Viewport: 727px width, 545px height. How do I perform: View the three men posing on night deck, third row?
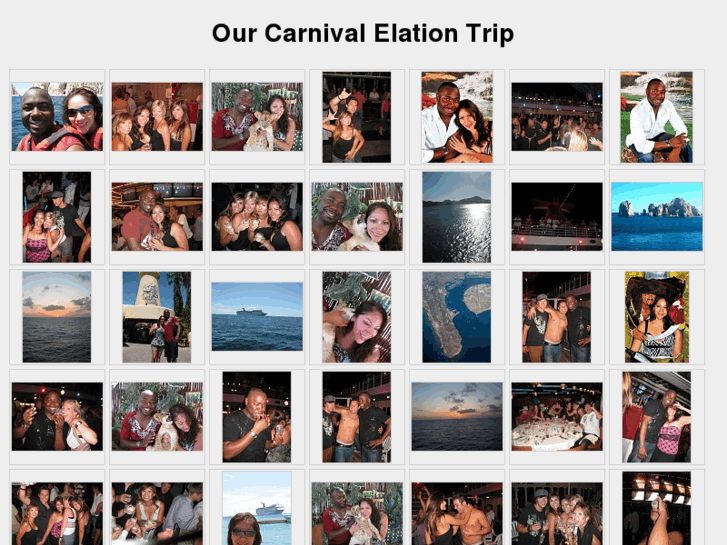pyautogui.click(x=556, y=317)
